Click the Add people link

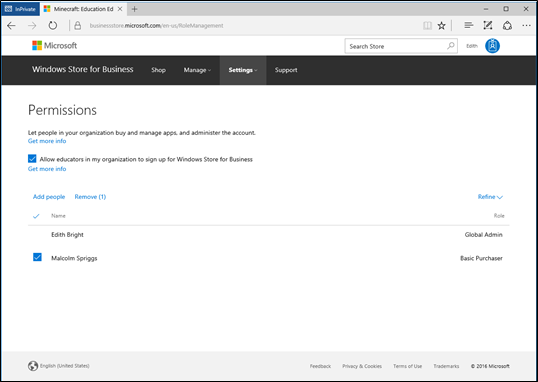49,197
